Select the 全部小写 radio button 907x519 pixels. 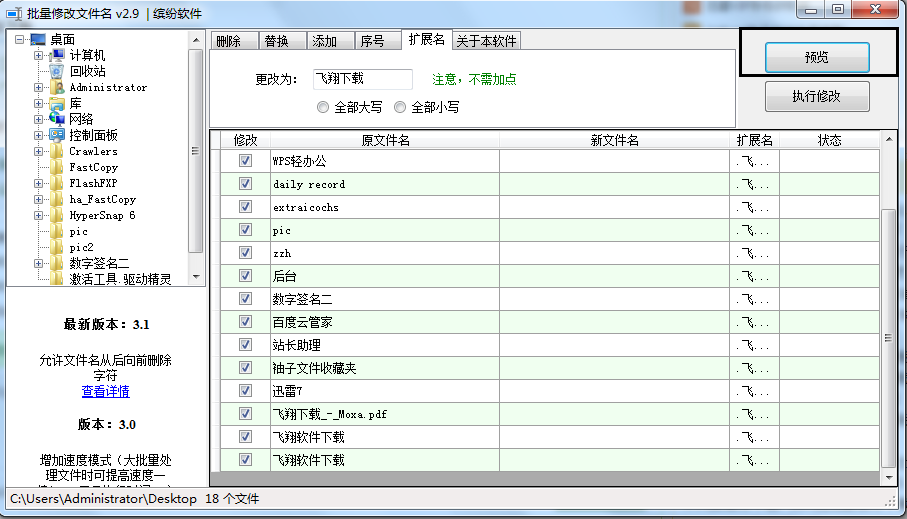tap(400, 107)
